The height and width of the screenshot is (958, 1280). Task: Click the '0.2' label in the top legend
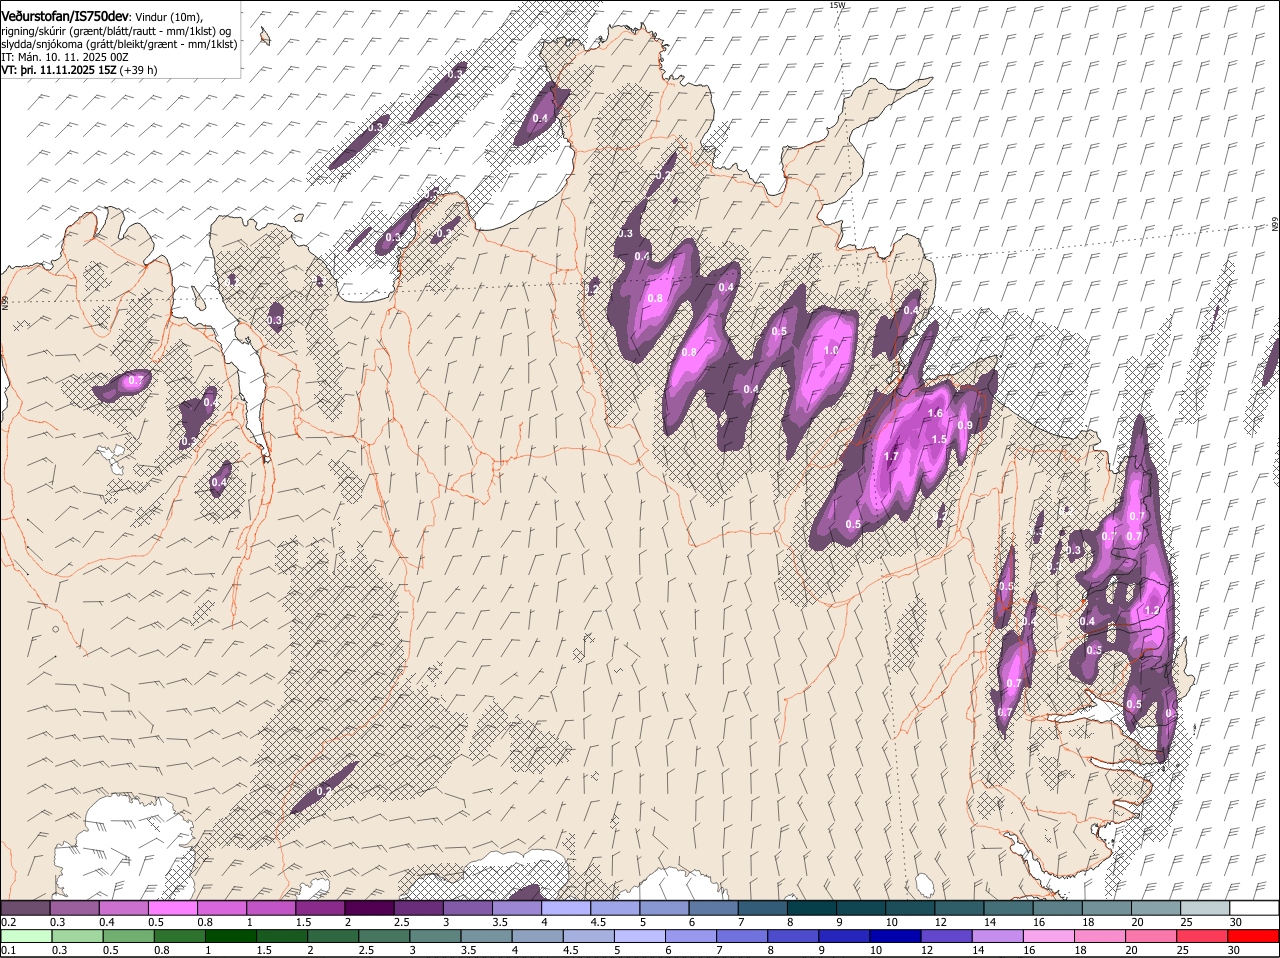point(8,921)
